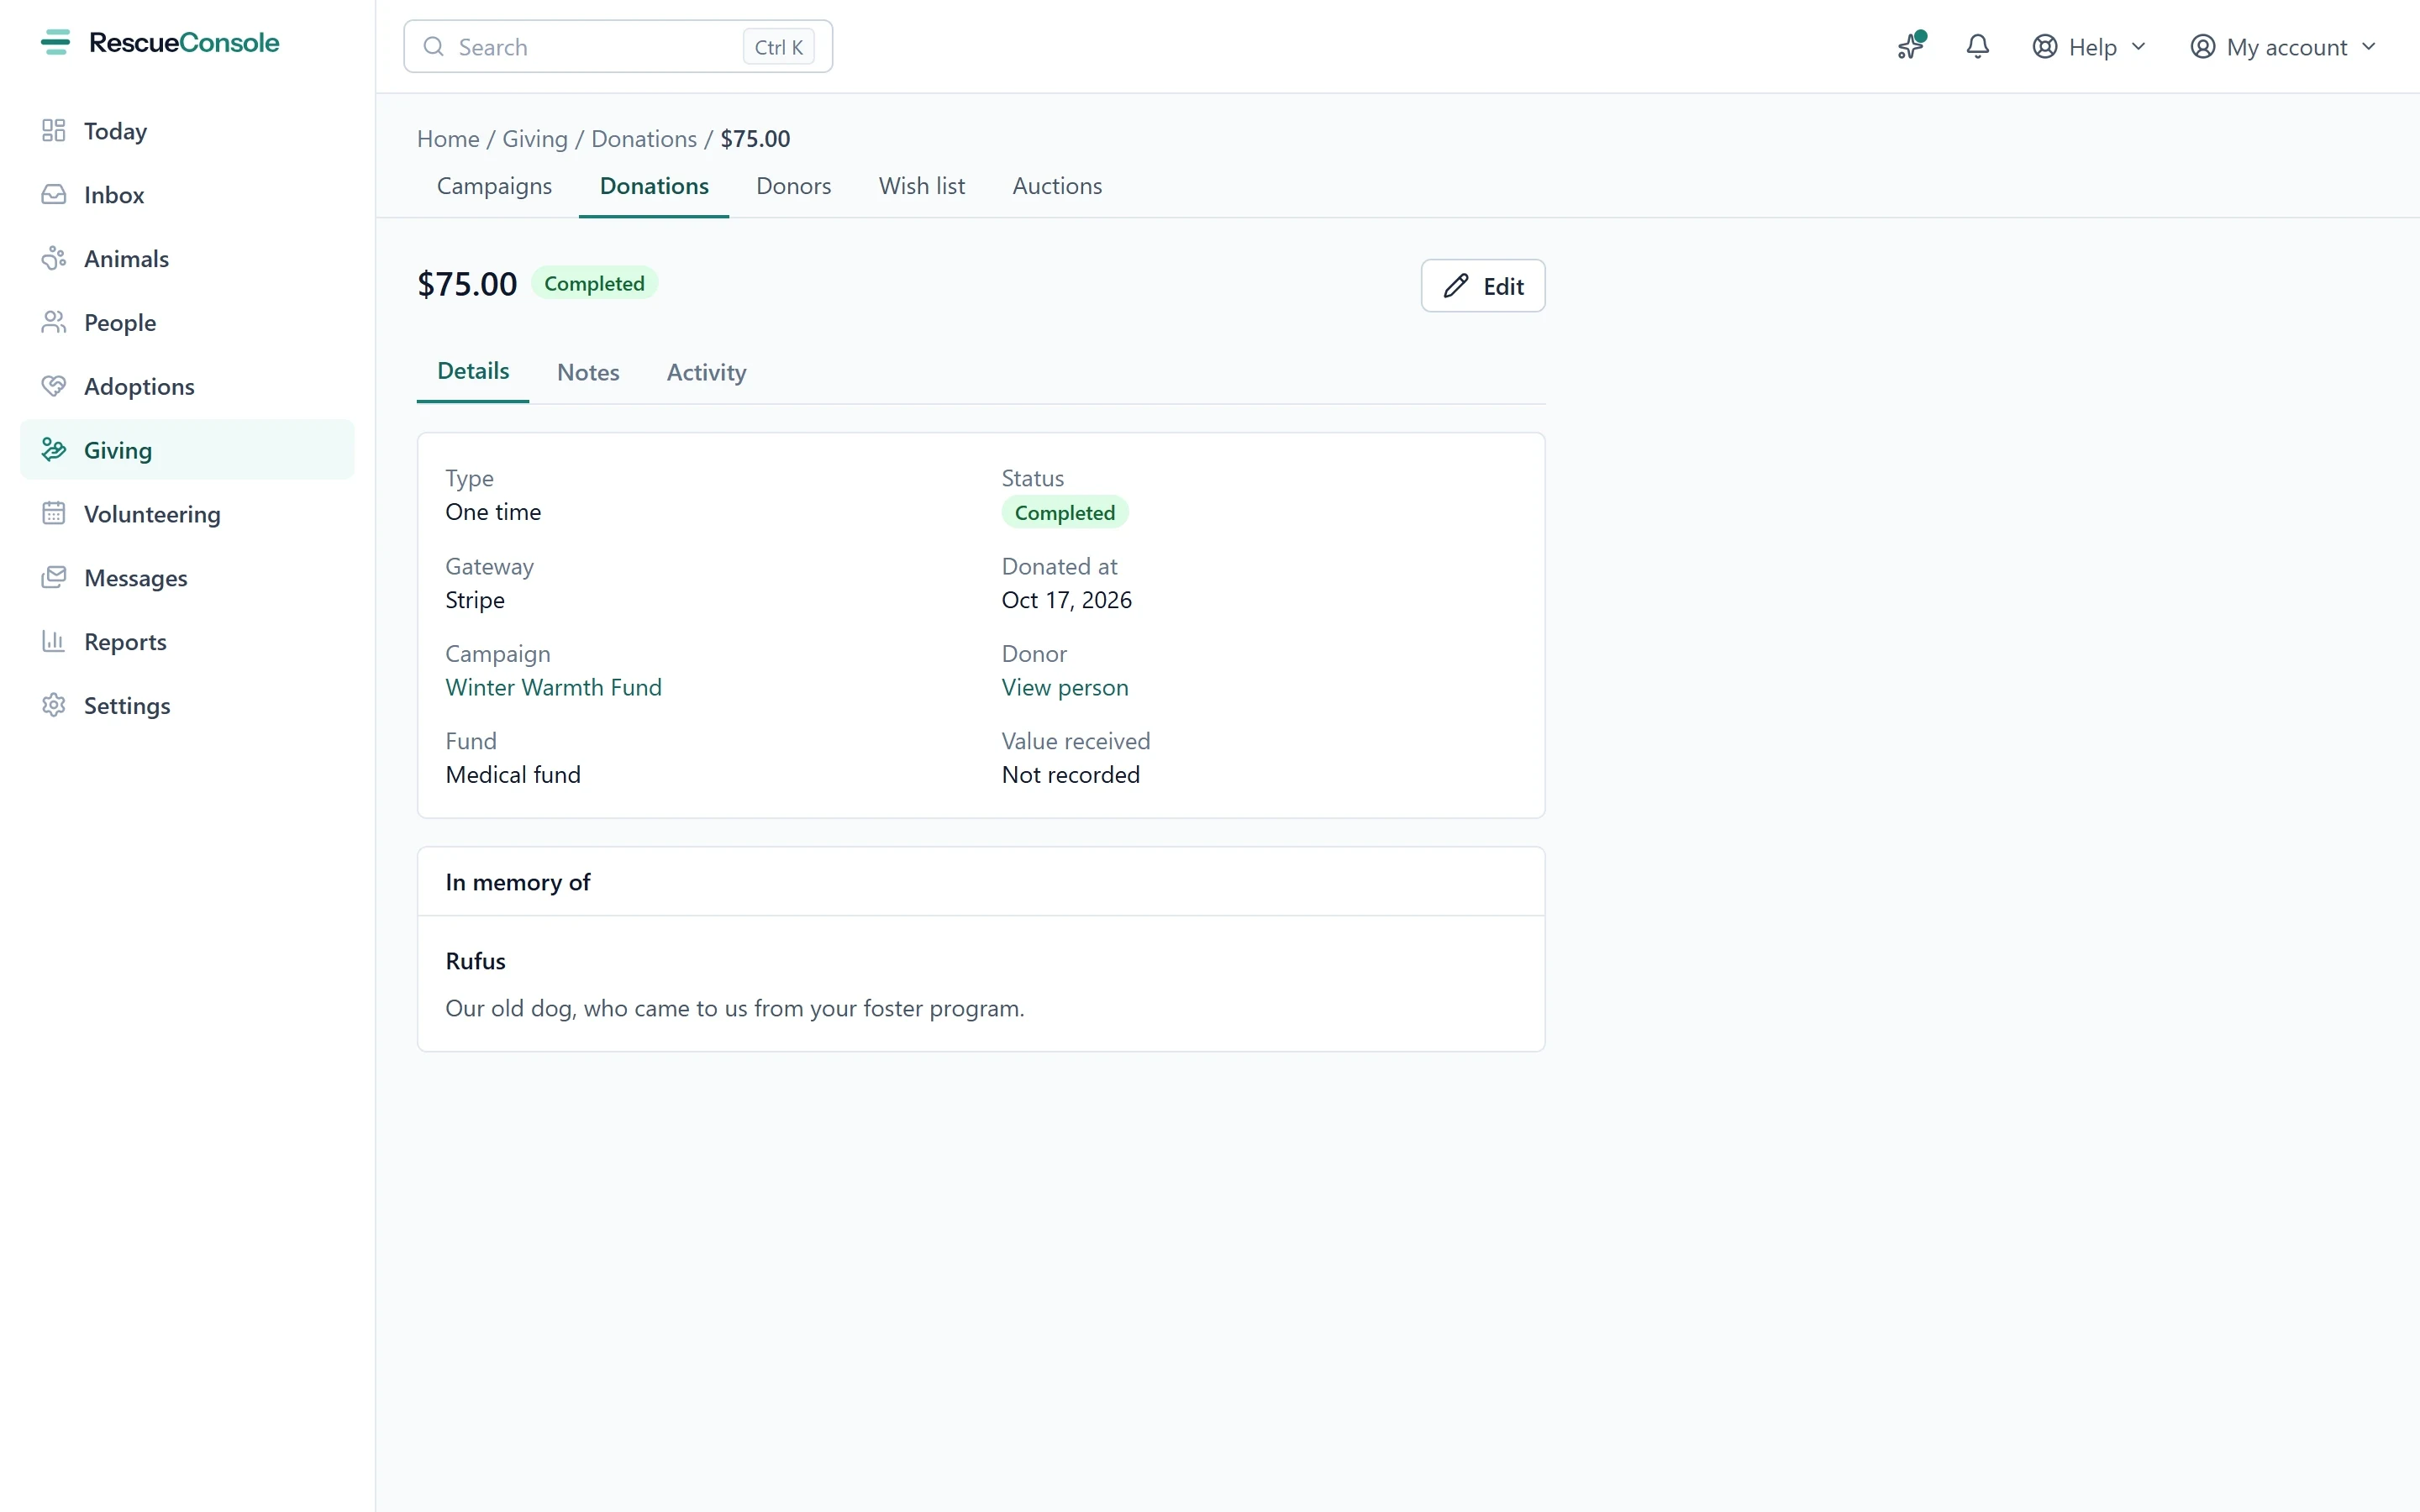The width and height of the screenshot is (2420, 1512).
Task: Go to Home in the breadcrumb
Action: (448, 139)
